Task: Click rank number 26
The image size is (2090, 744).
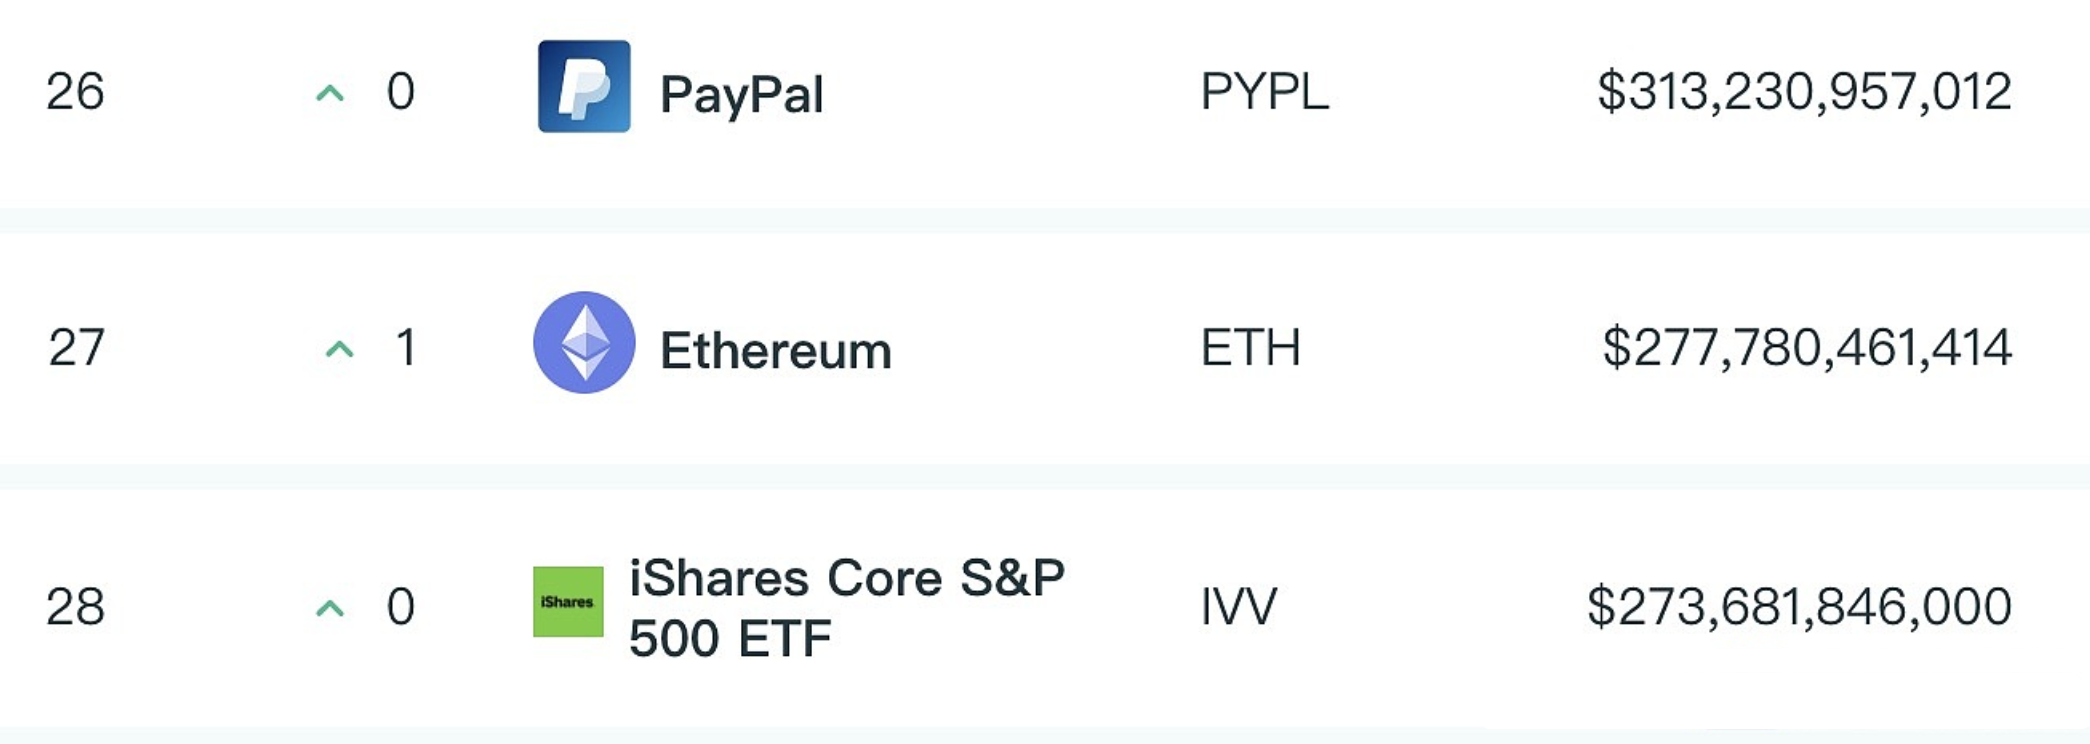Action: [x=75, y=92]
